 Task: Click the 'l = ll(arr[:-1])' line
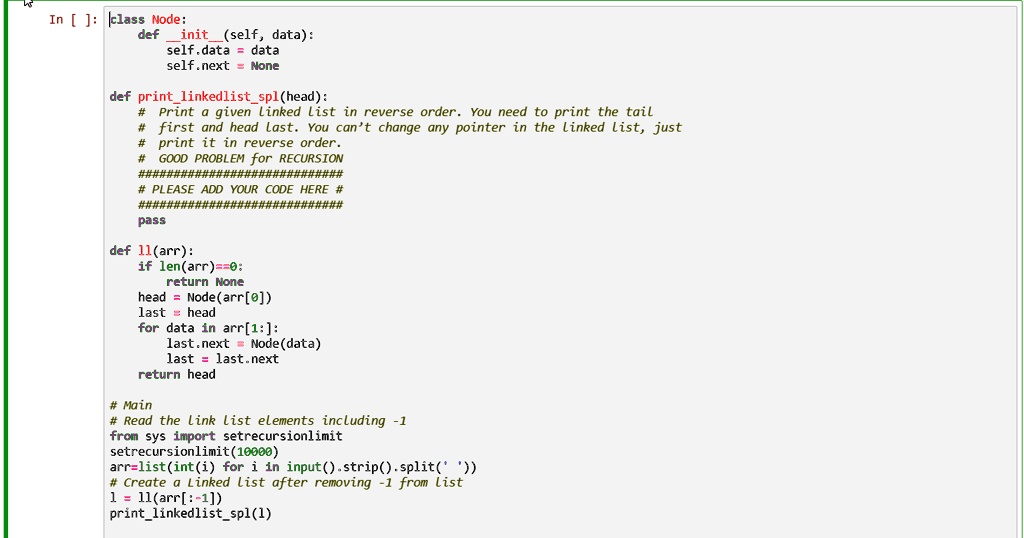(x=166, y=498)
